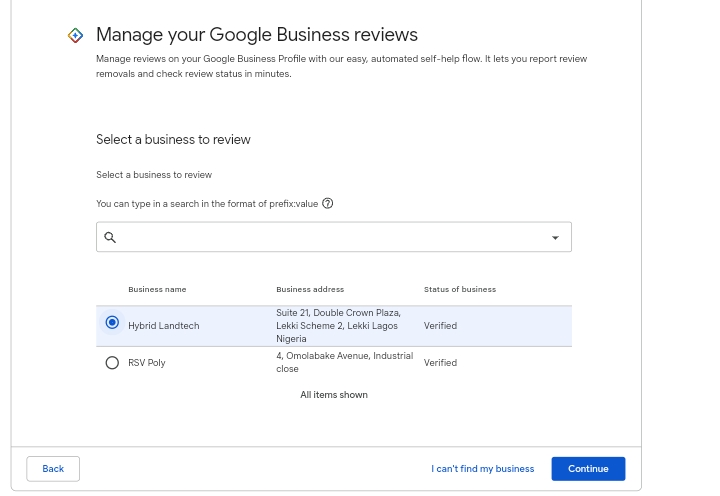Click the "RSV Poly" business name

(x=146, y=363)
